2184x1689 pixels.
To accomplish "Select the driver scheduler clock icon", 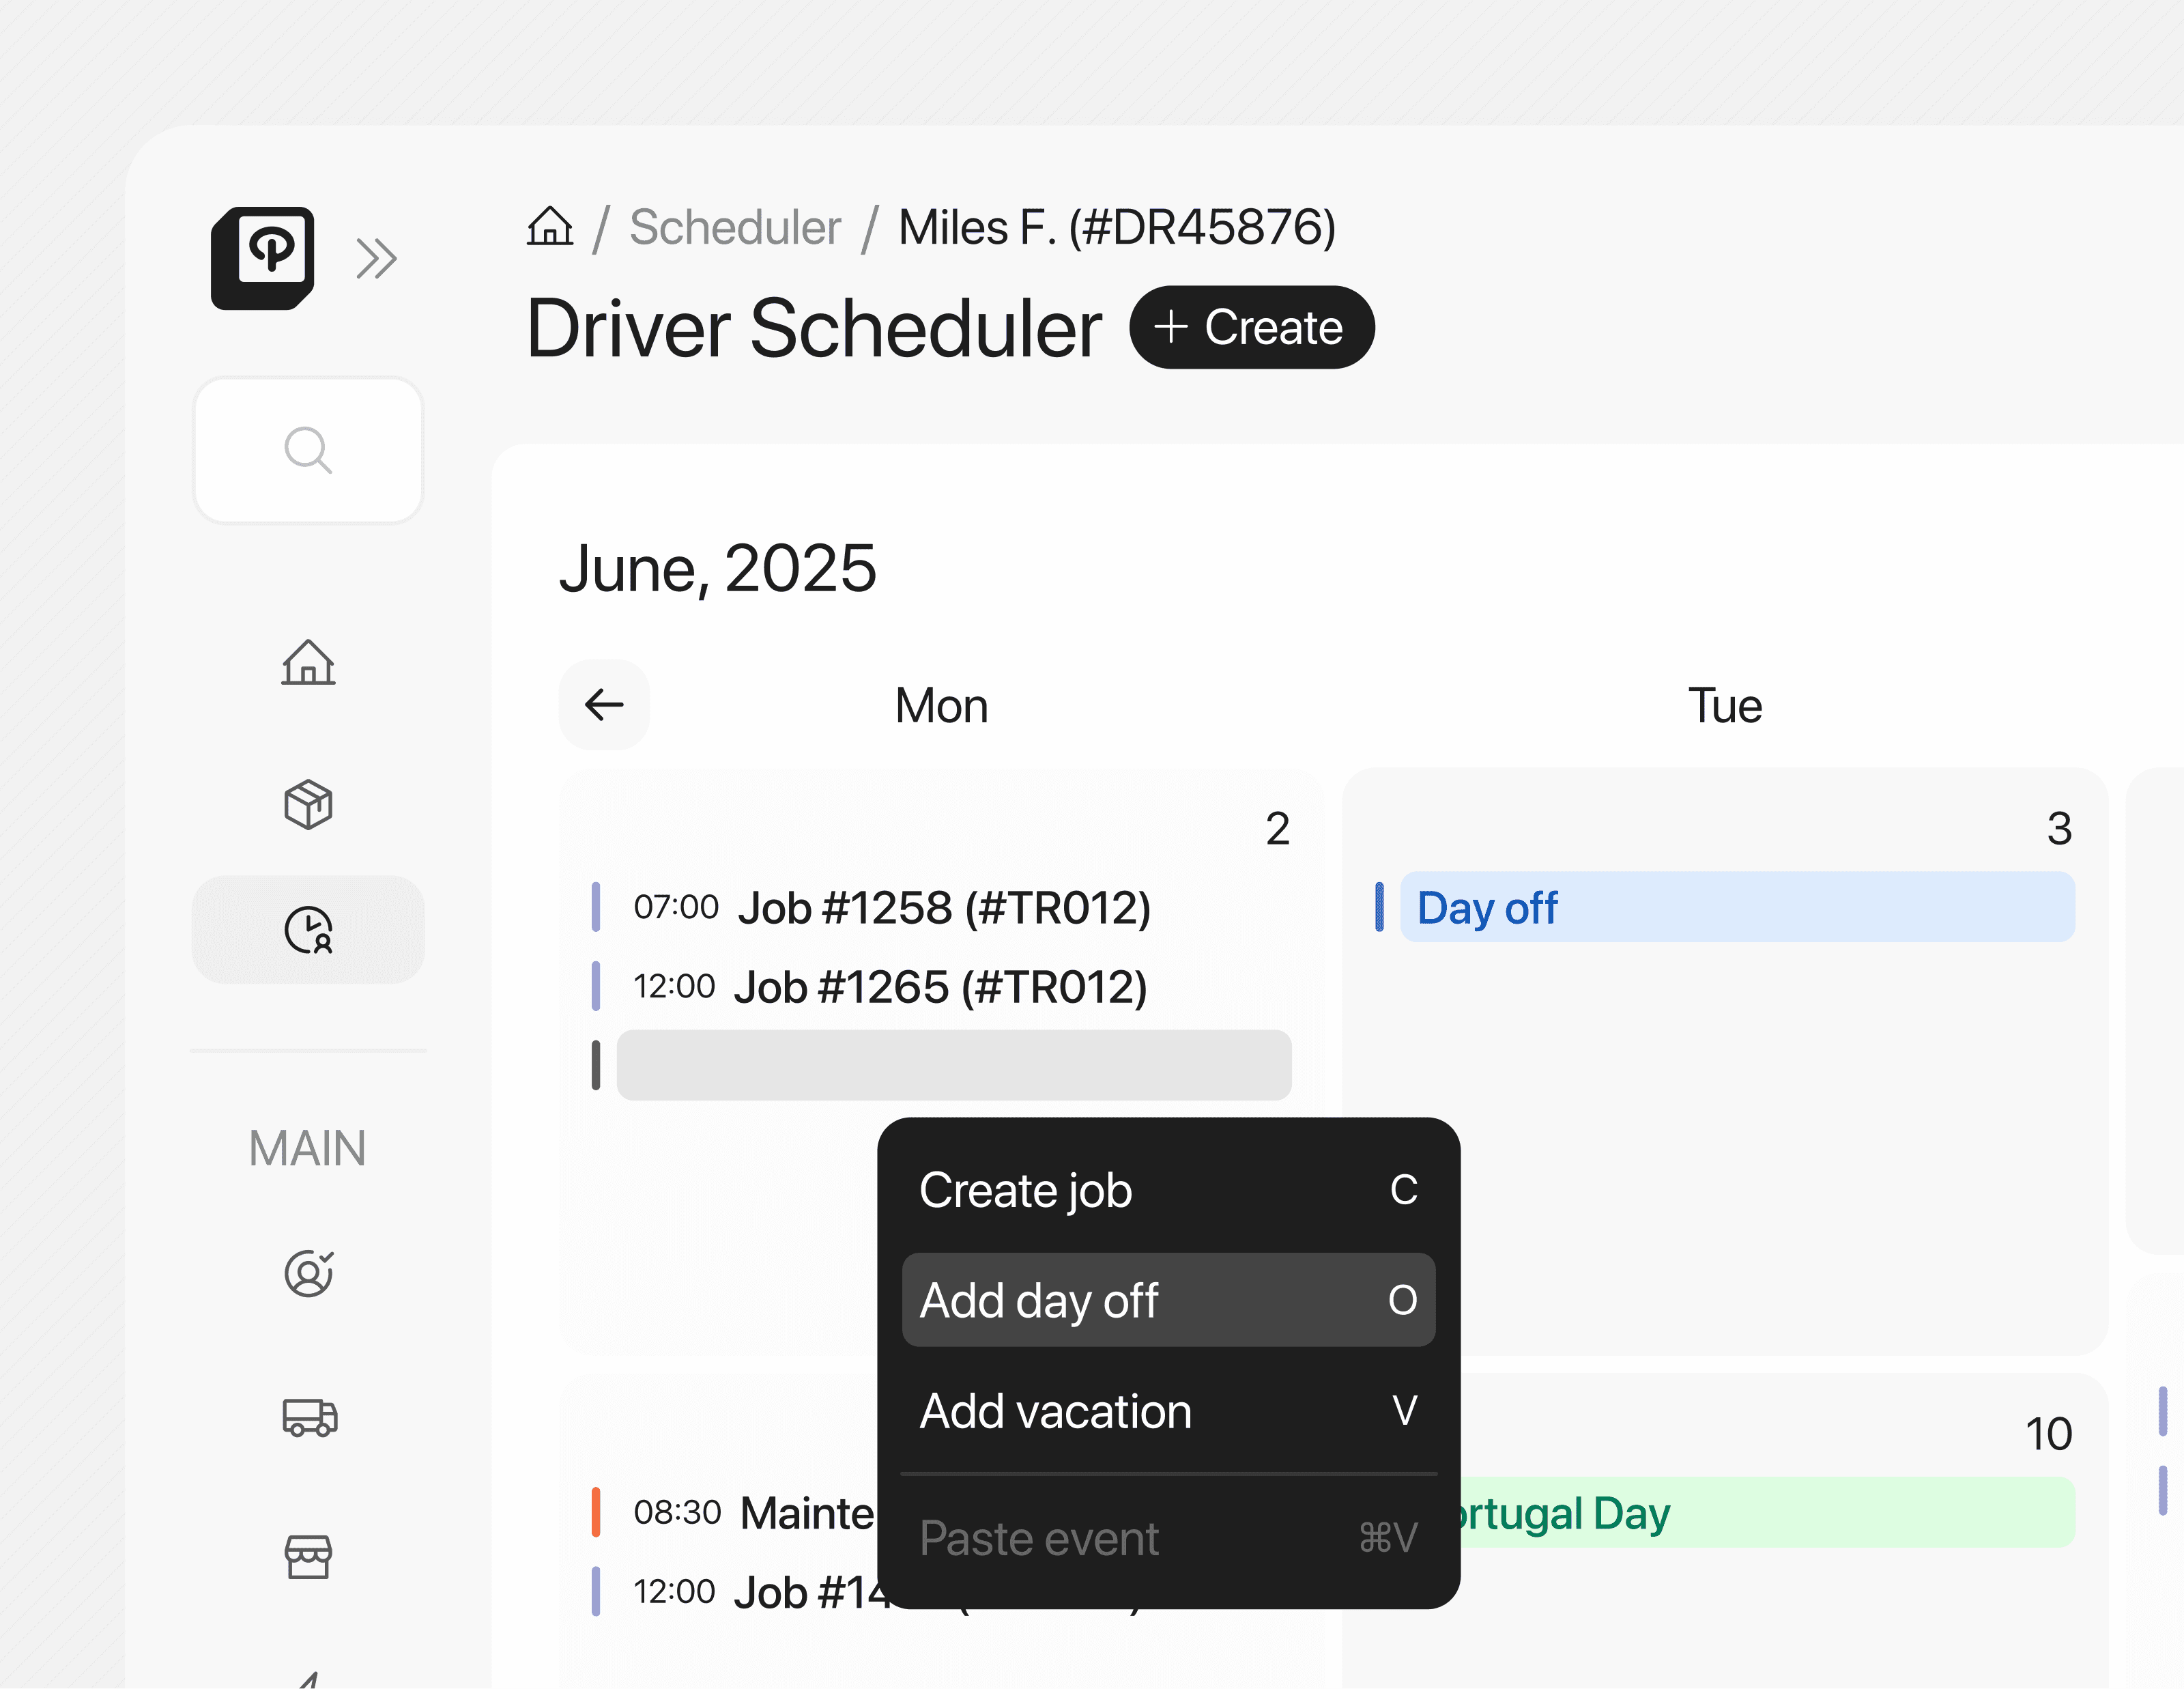I will coord(308,930).
